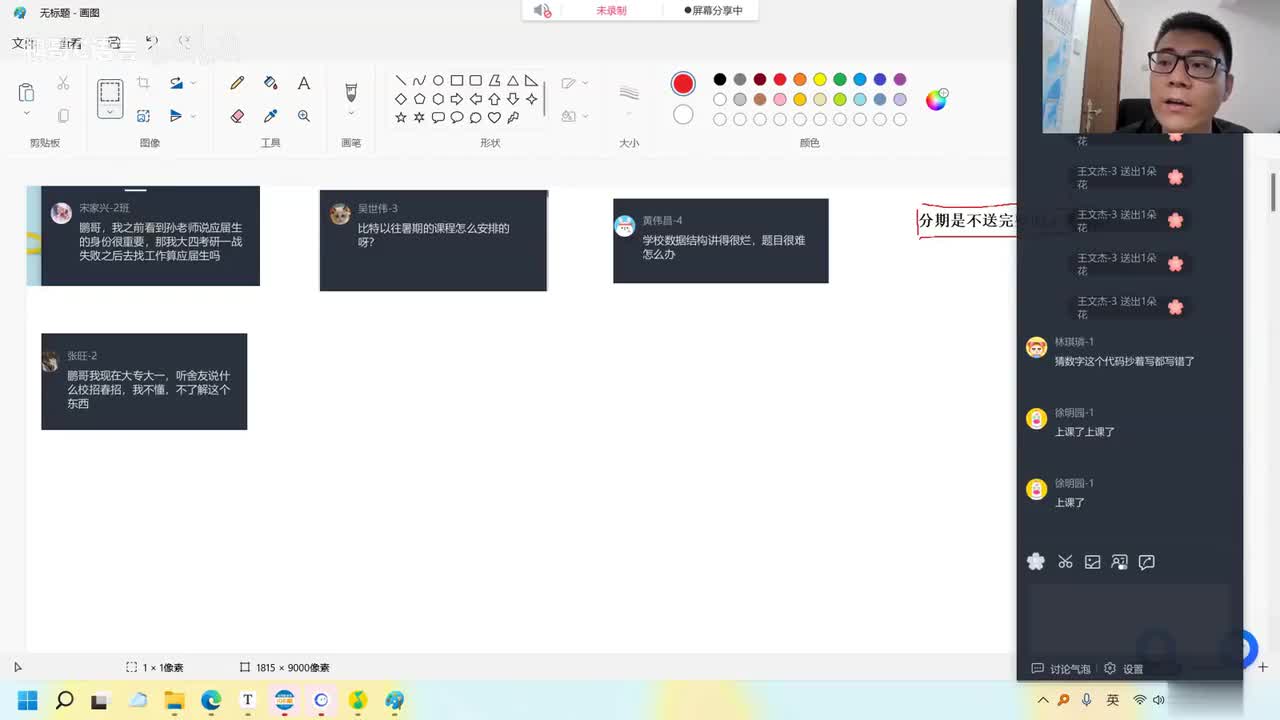Open Microsoft Edge from taskbar

[211, 700]
